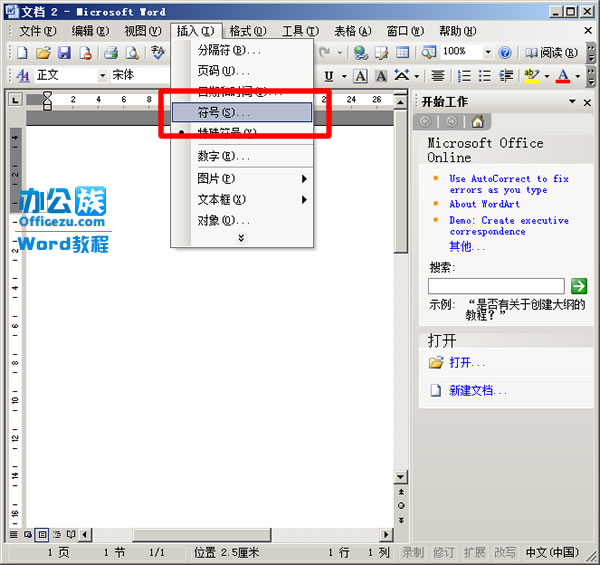The height and width of the screenshot is (565, 600).
Task: Click the Open folder toolbar icon
Action: point(43,52)
